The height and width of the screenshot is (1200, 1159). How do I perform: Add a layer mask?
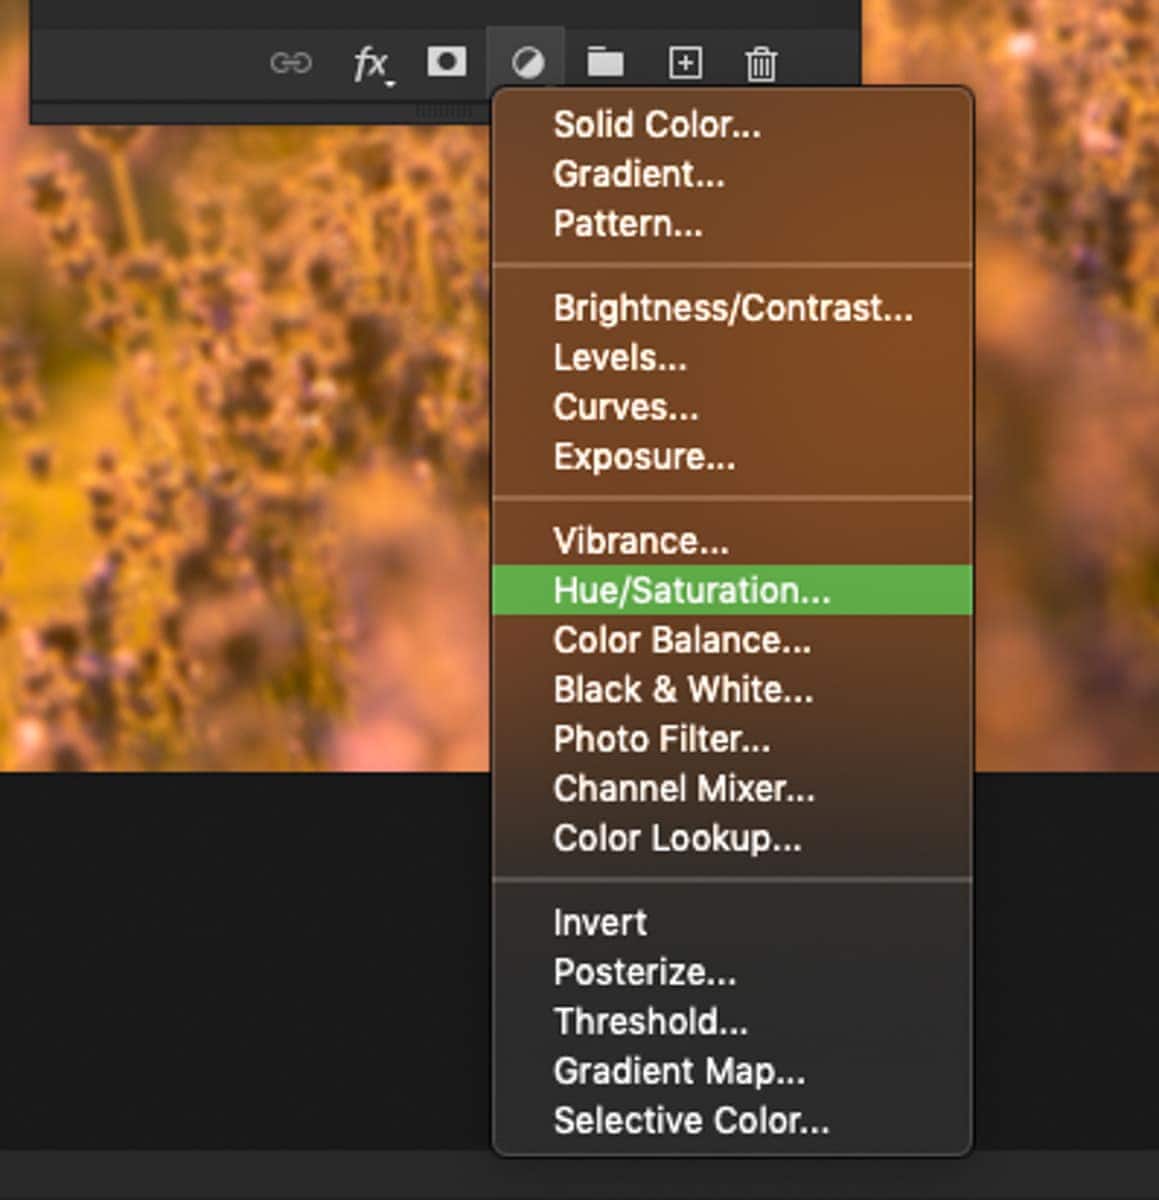(447, 62)
